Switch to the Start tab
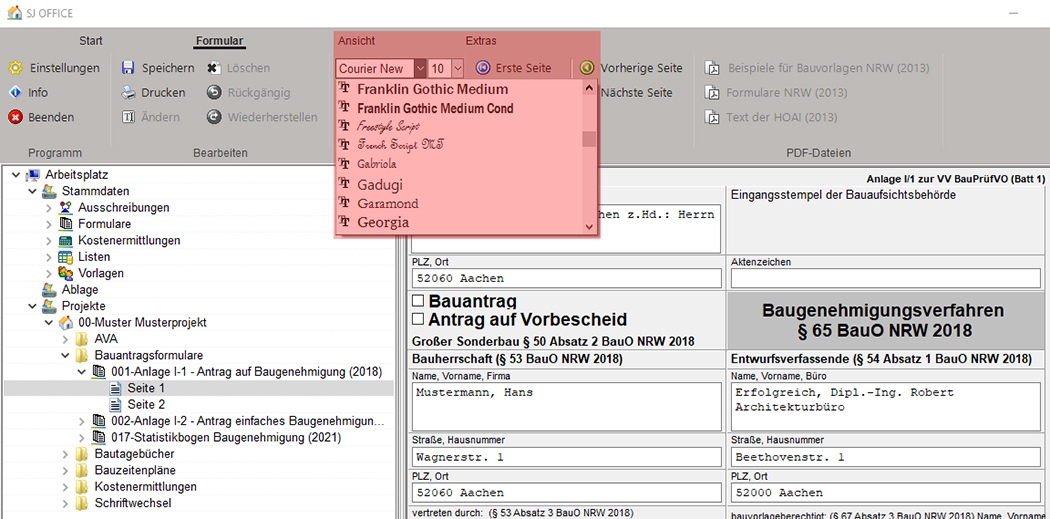Image resolution: width=1050 pixels, height=519 pixels. click(x=91, y=41)
